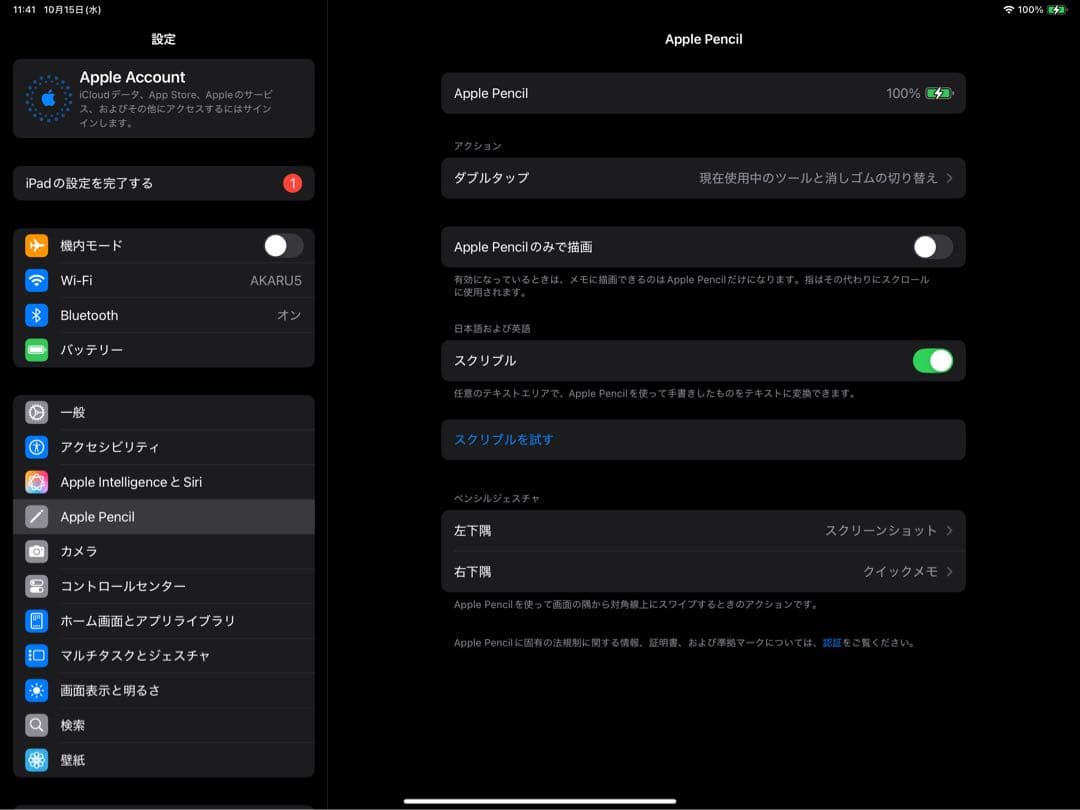The image size is (1080, 810).
Task: Click the アクセシビリティ icon
Action: pos(36,447)
